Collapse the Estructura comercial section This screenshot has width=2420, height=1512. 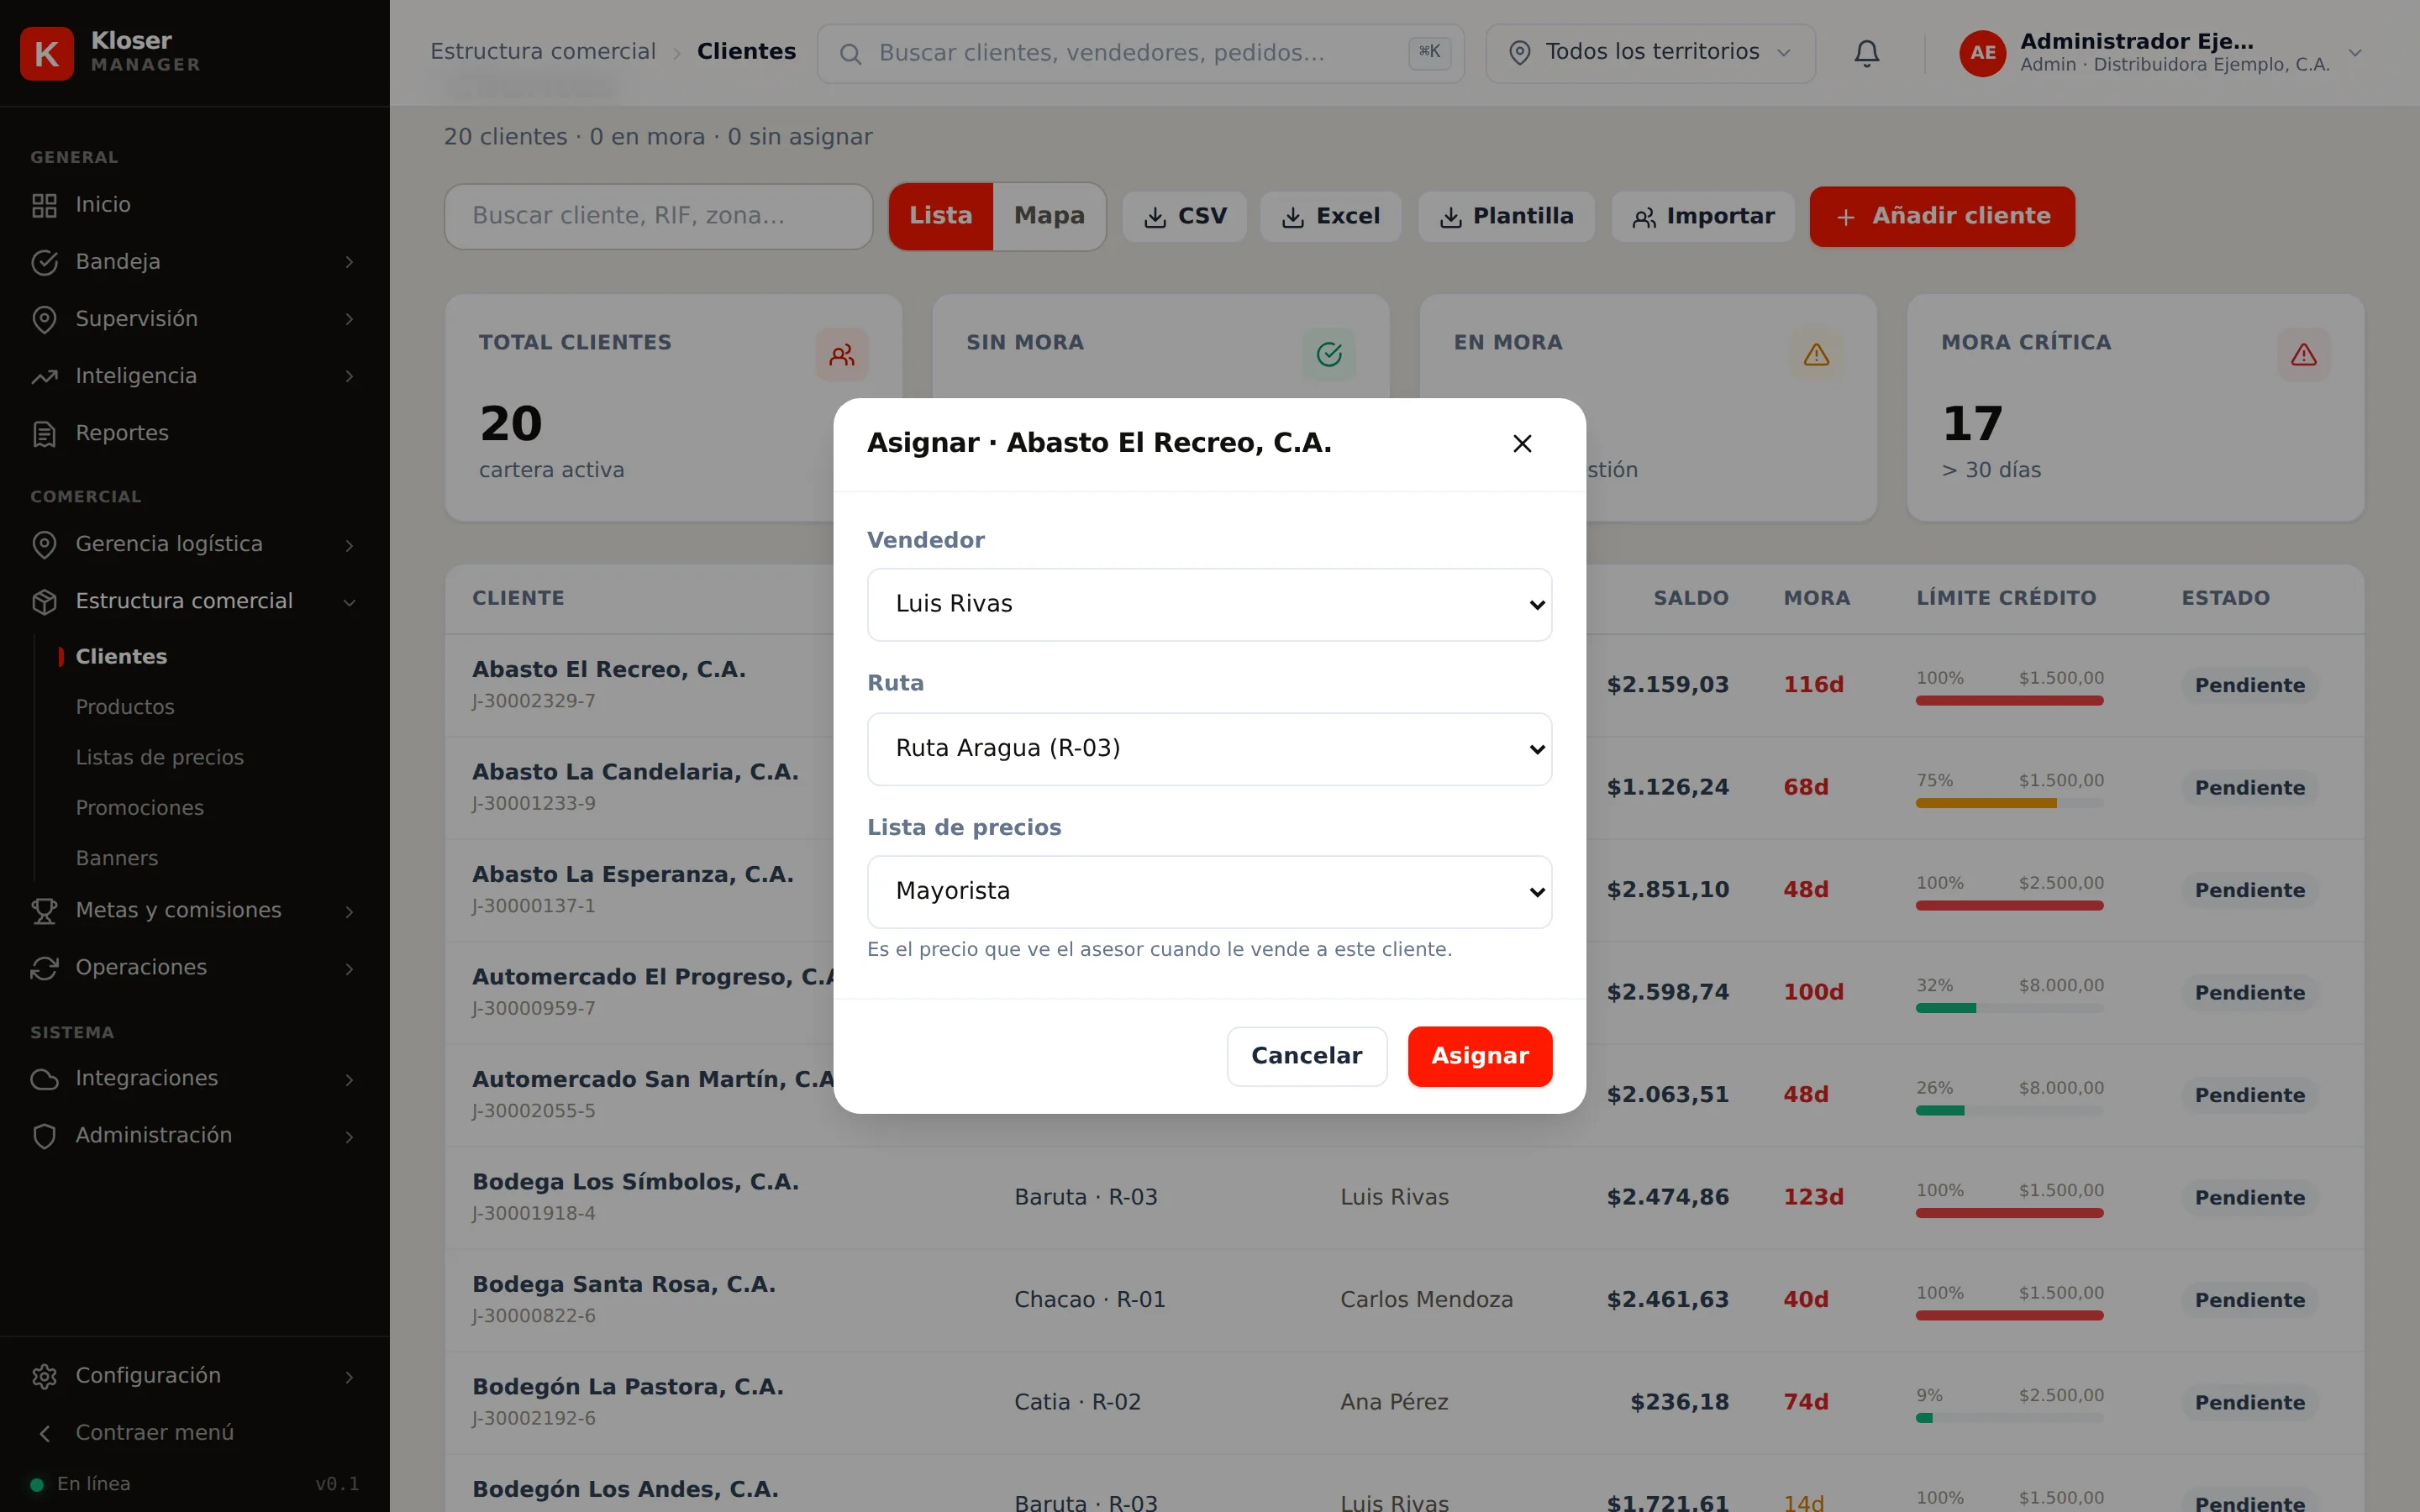(x=195, y=601)
